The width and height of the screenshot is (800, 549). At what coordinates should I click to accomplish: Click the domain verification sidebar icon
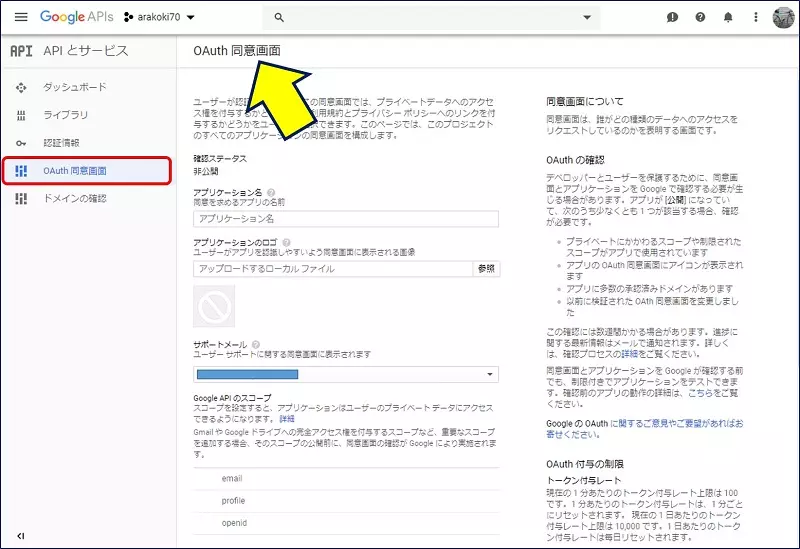[21, 198]
